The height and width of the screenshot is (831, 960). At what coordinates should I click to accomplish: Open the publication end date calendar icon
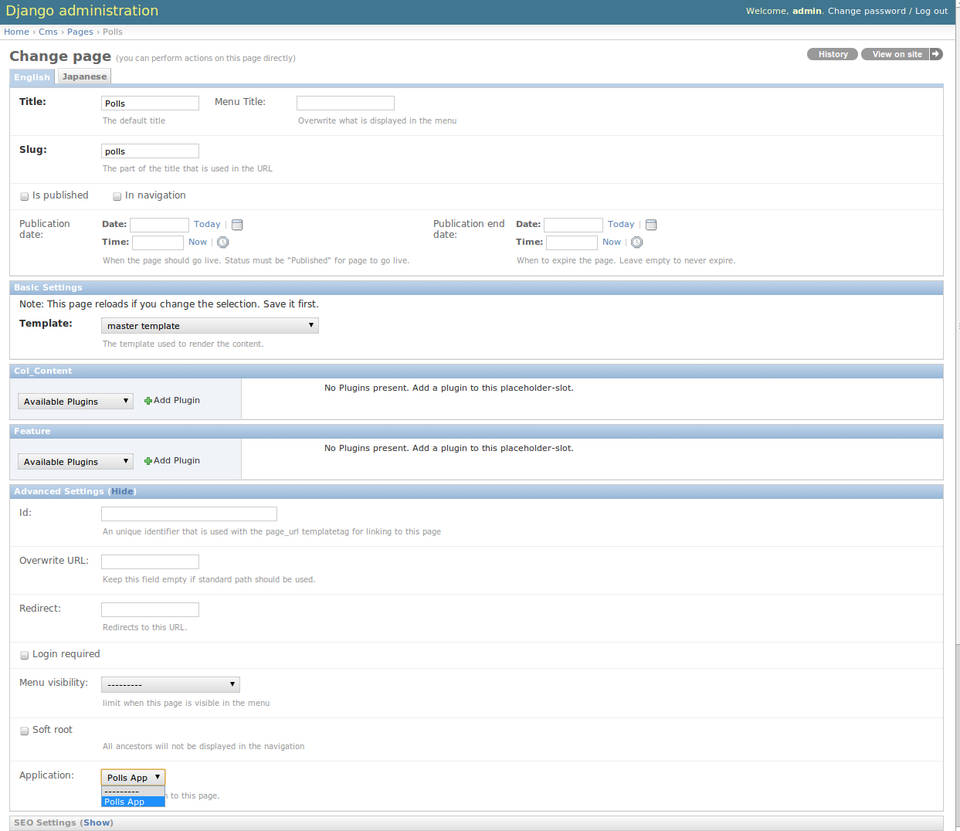[651, 225]
